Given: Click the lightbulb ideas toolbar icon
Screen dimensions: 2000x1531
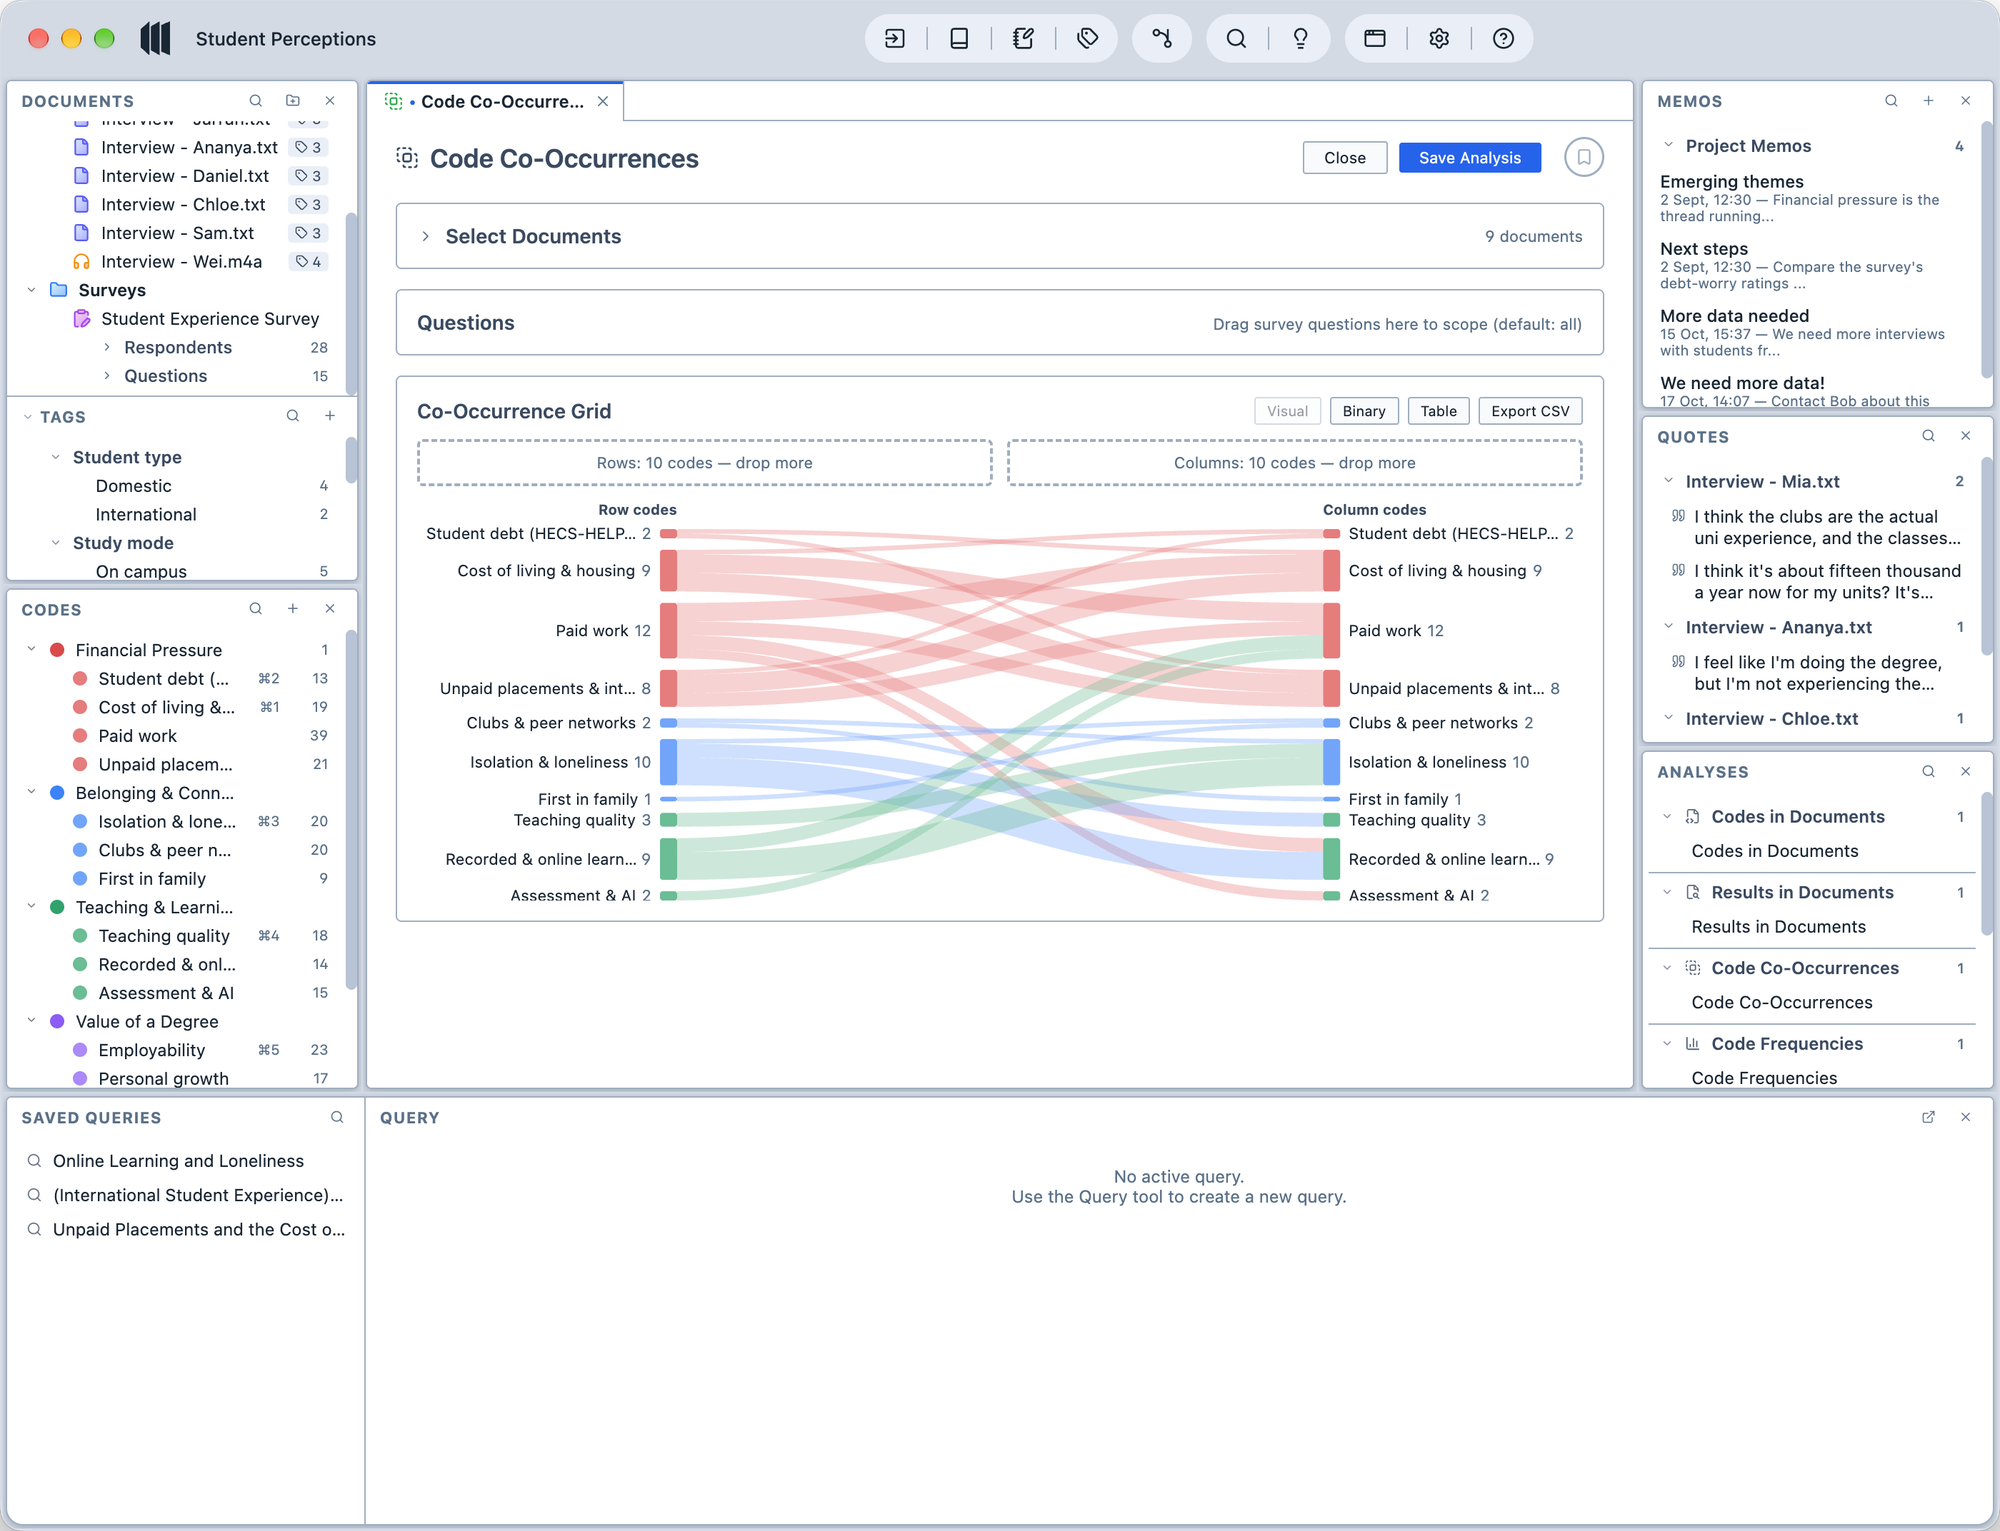Looking at the screenshot, I should click(x=1300, y=39).
